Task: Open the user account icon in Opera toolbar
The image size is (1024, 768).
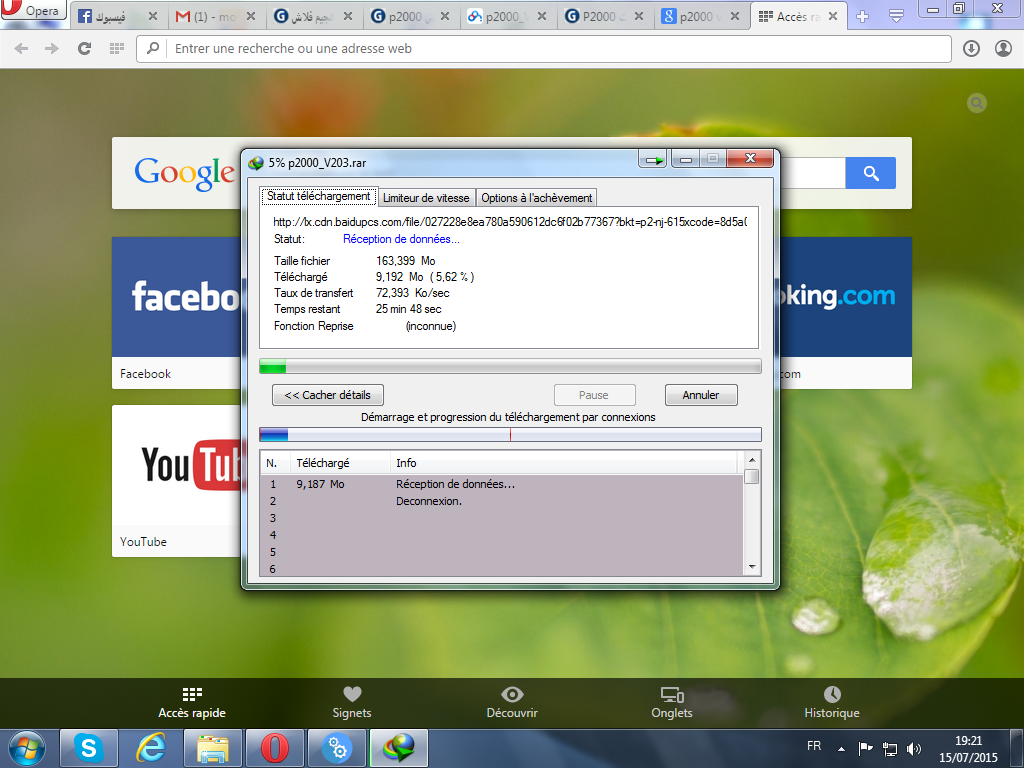Action: (x=1003, y=48)
